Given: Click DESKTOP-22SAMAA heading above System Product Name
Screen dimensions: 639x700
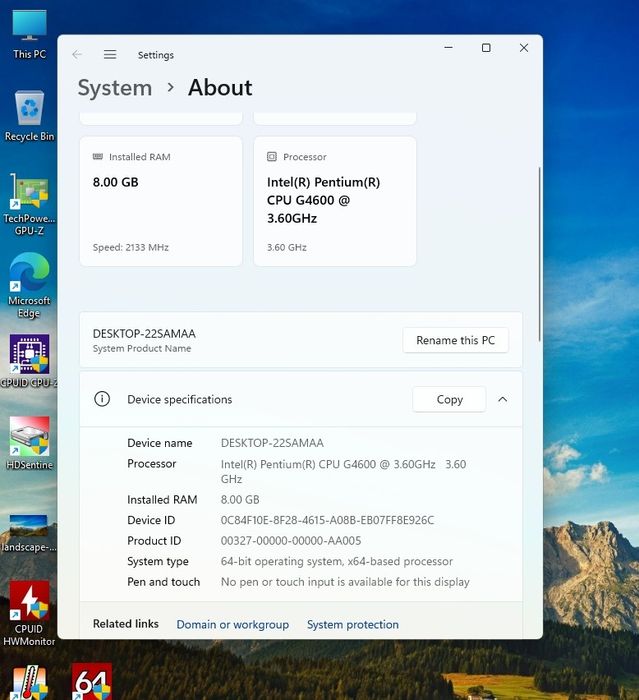Looking at the screenshot, I should tap(144, 333).
